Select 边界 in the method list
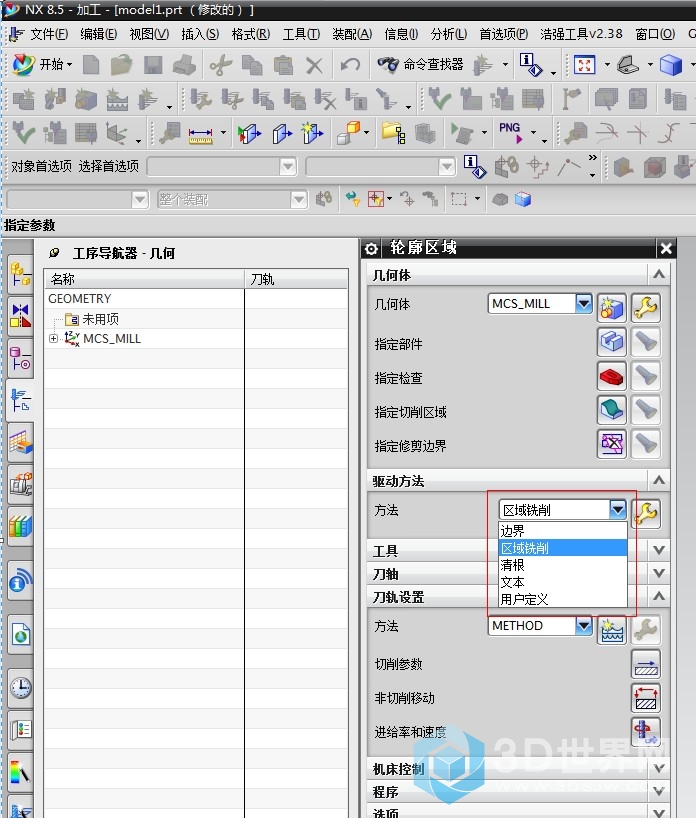This screenshot has height=818, width=696. pos(562,531)
